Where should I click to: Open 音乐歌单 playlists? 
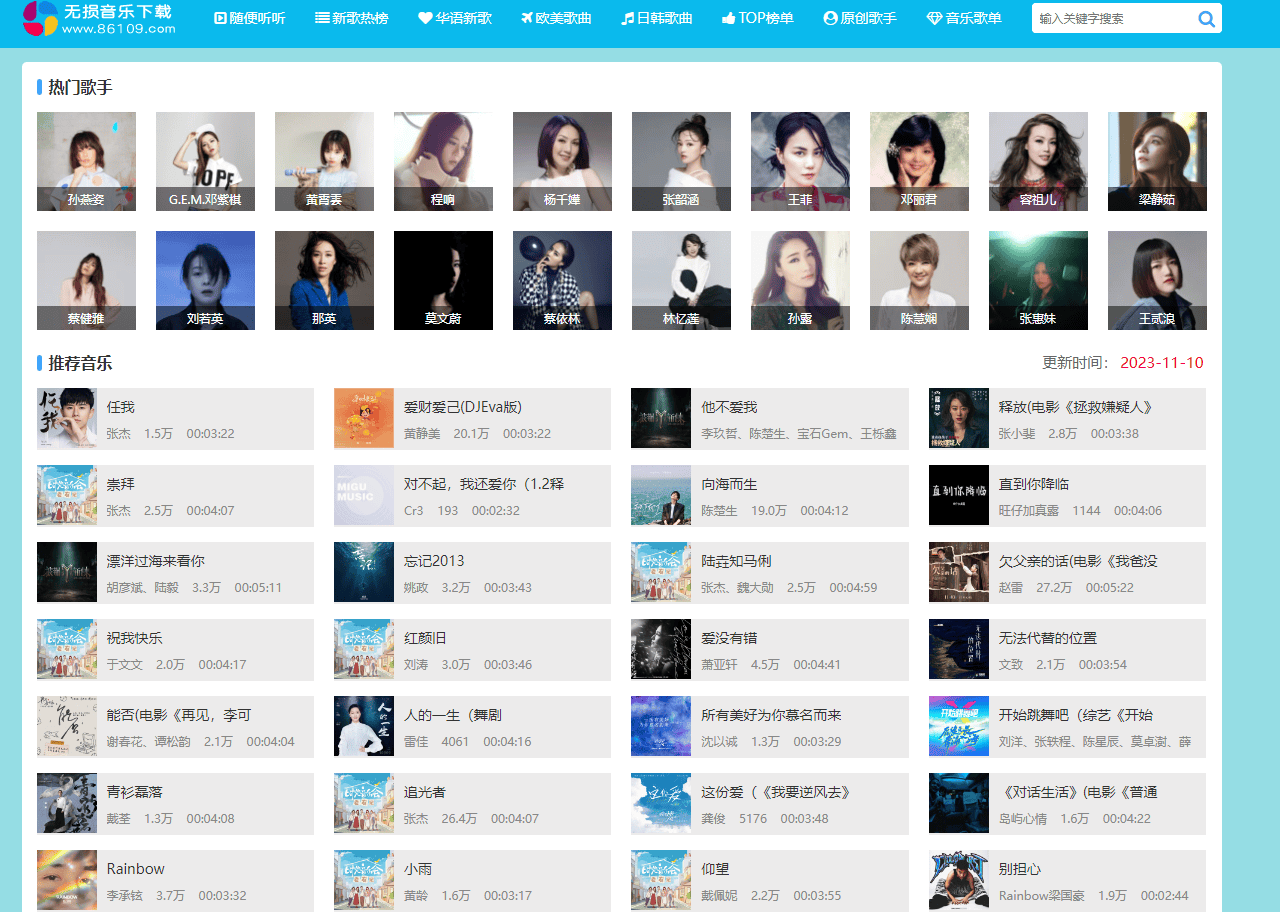pyautogui.click(x=964, y=18)
